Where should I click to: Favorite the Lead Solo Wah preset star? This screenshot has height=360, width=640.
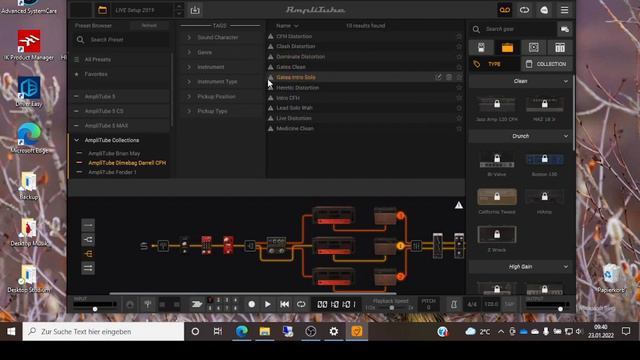point(459,108)
